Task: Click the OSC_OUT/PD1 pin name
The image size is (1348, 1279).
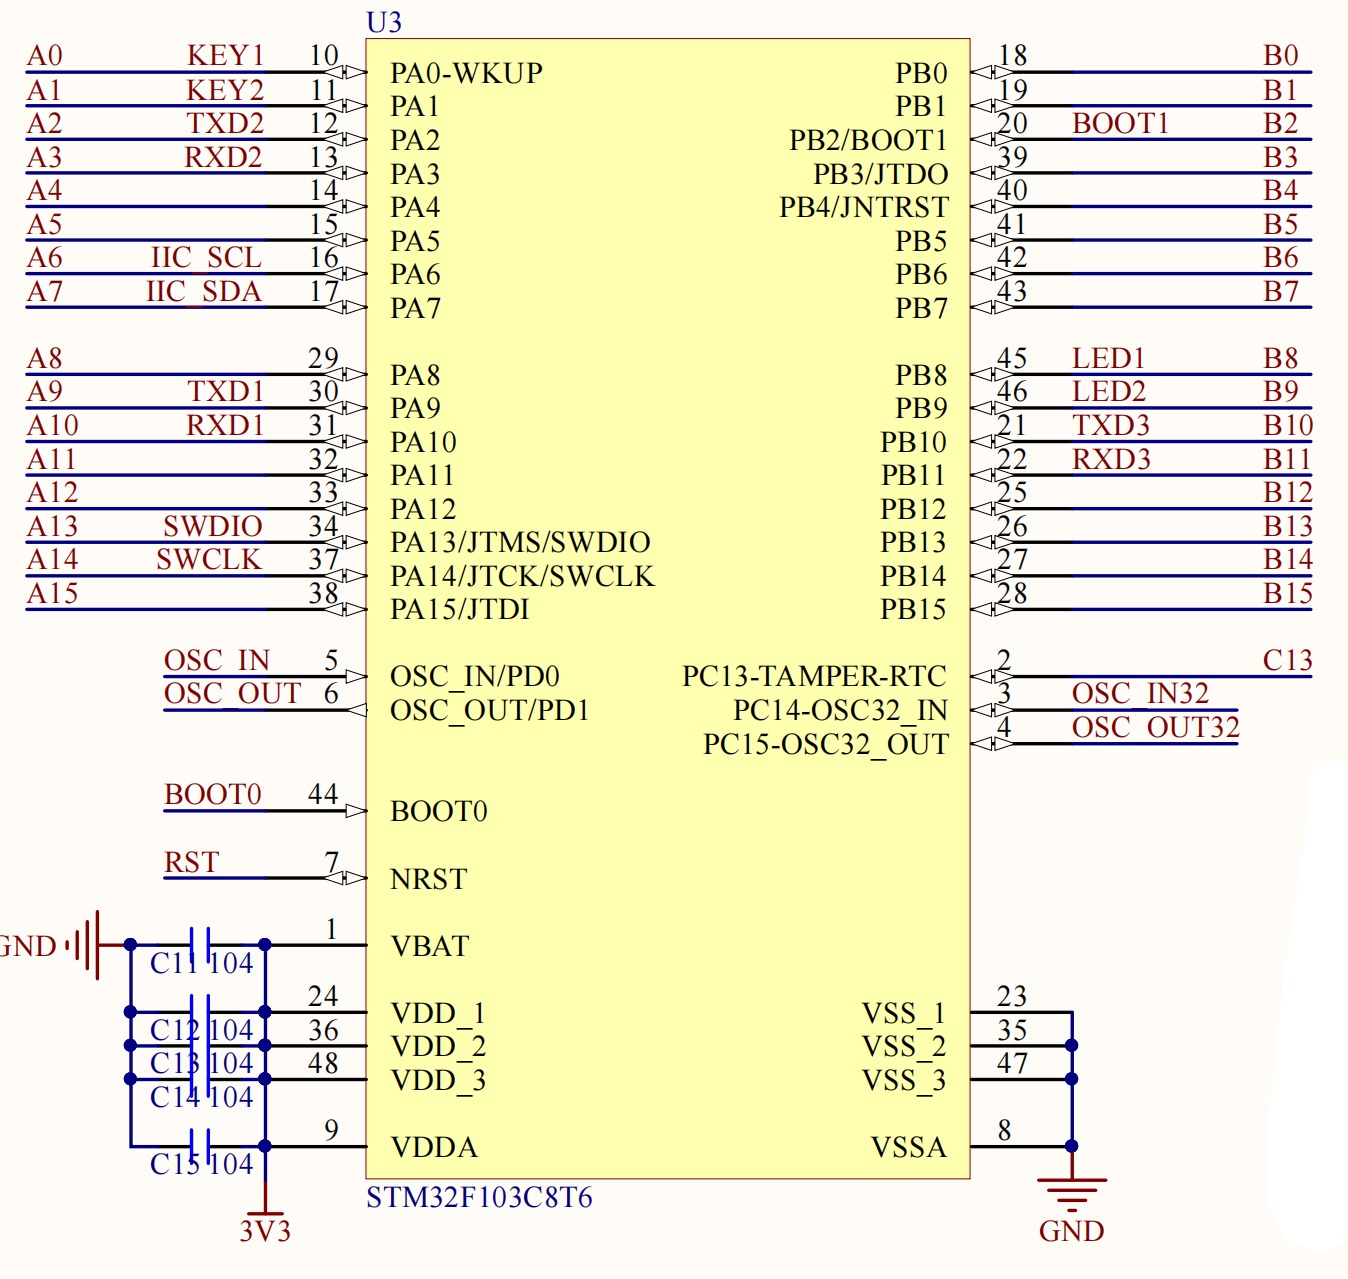Action: (x=490, y=710)
